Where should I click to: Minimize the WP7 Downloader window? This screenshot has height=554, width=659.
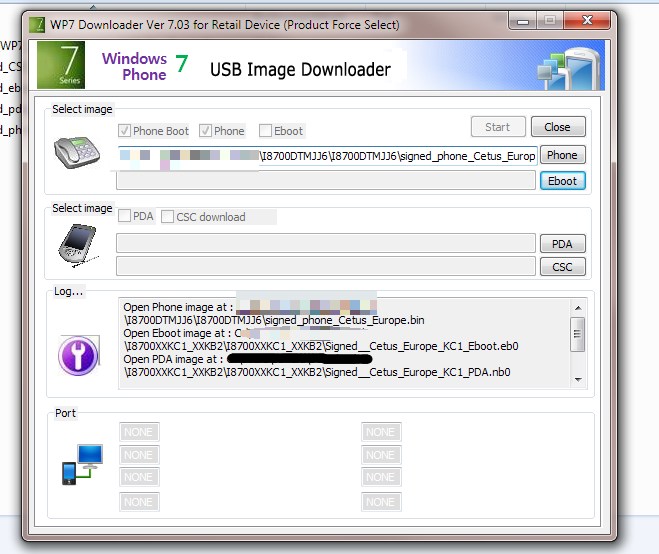tap(522, 21)
